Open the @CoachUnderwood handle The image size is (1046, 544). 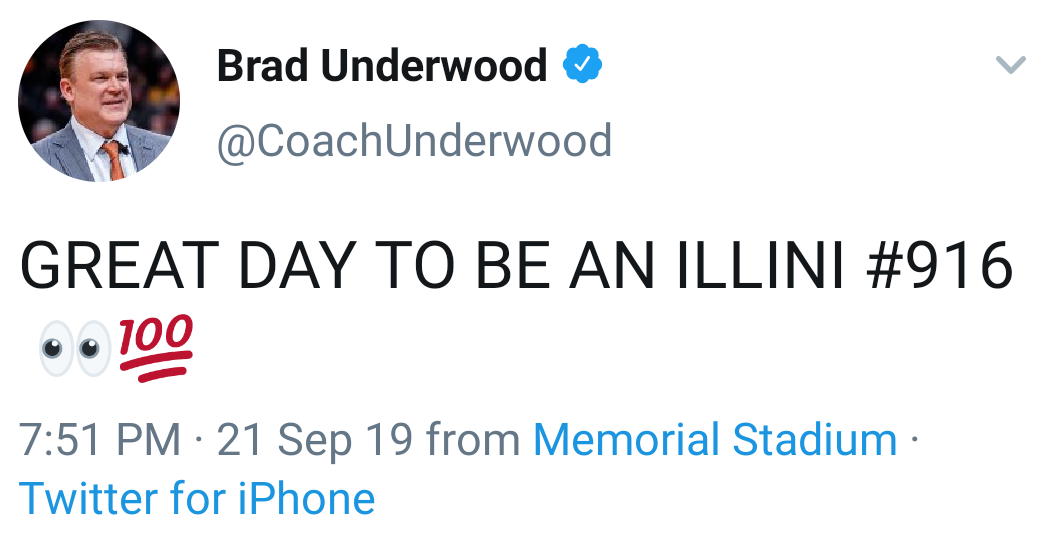(414, 140)
